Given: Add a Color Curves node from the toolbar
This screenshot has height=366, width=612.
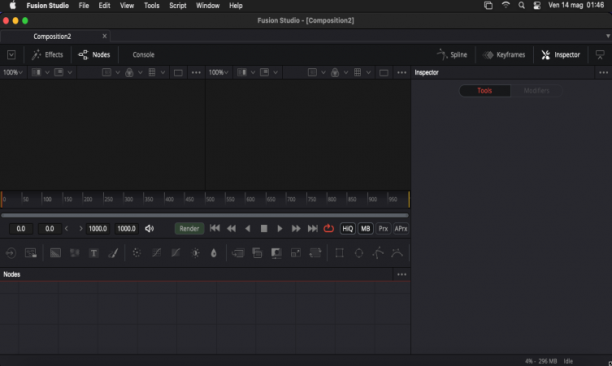Looking at the screenshot, I should (157, 253).
